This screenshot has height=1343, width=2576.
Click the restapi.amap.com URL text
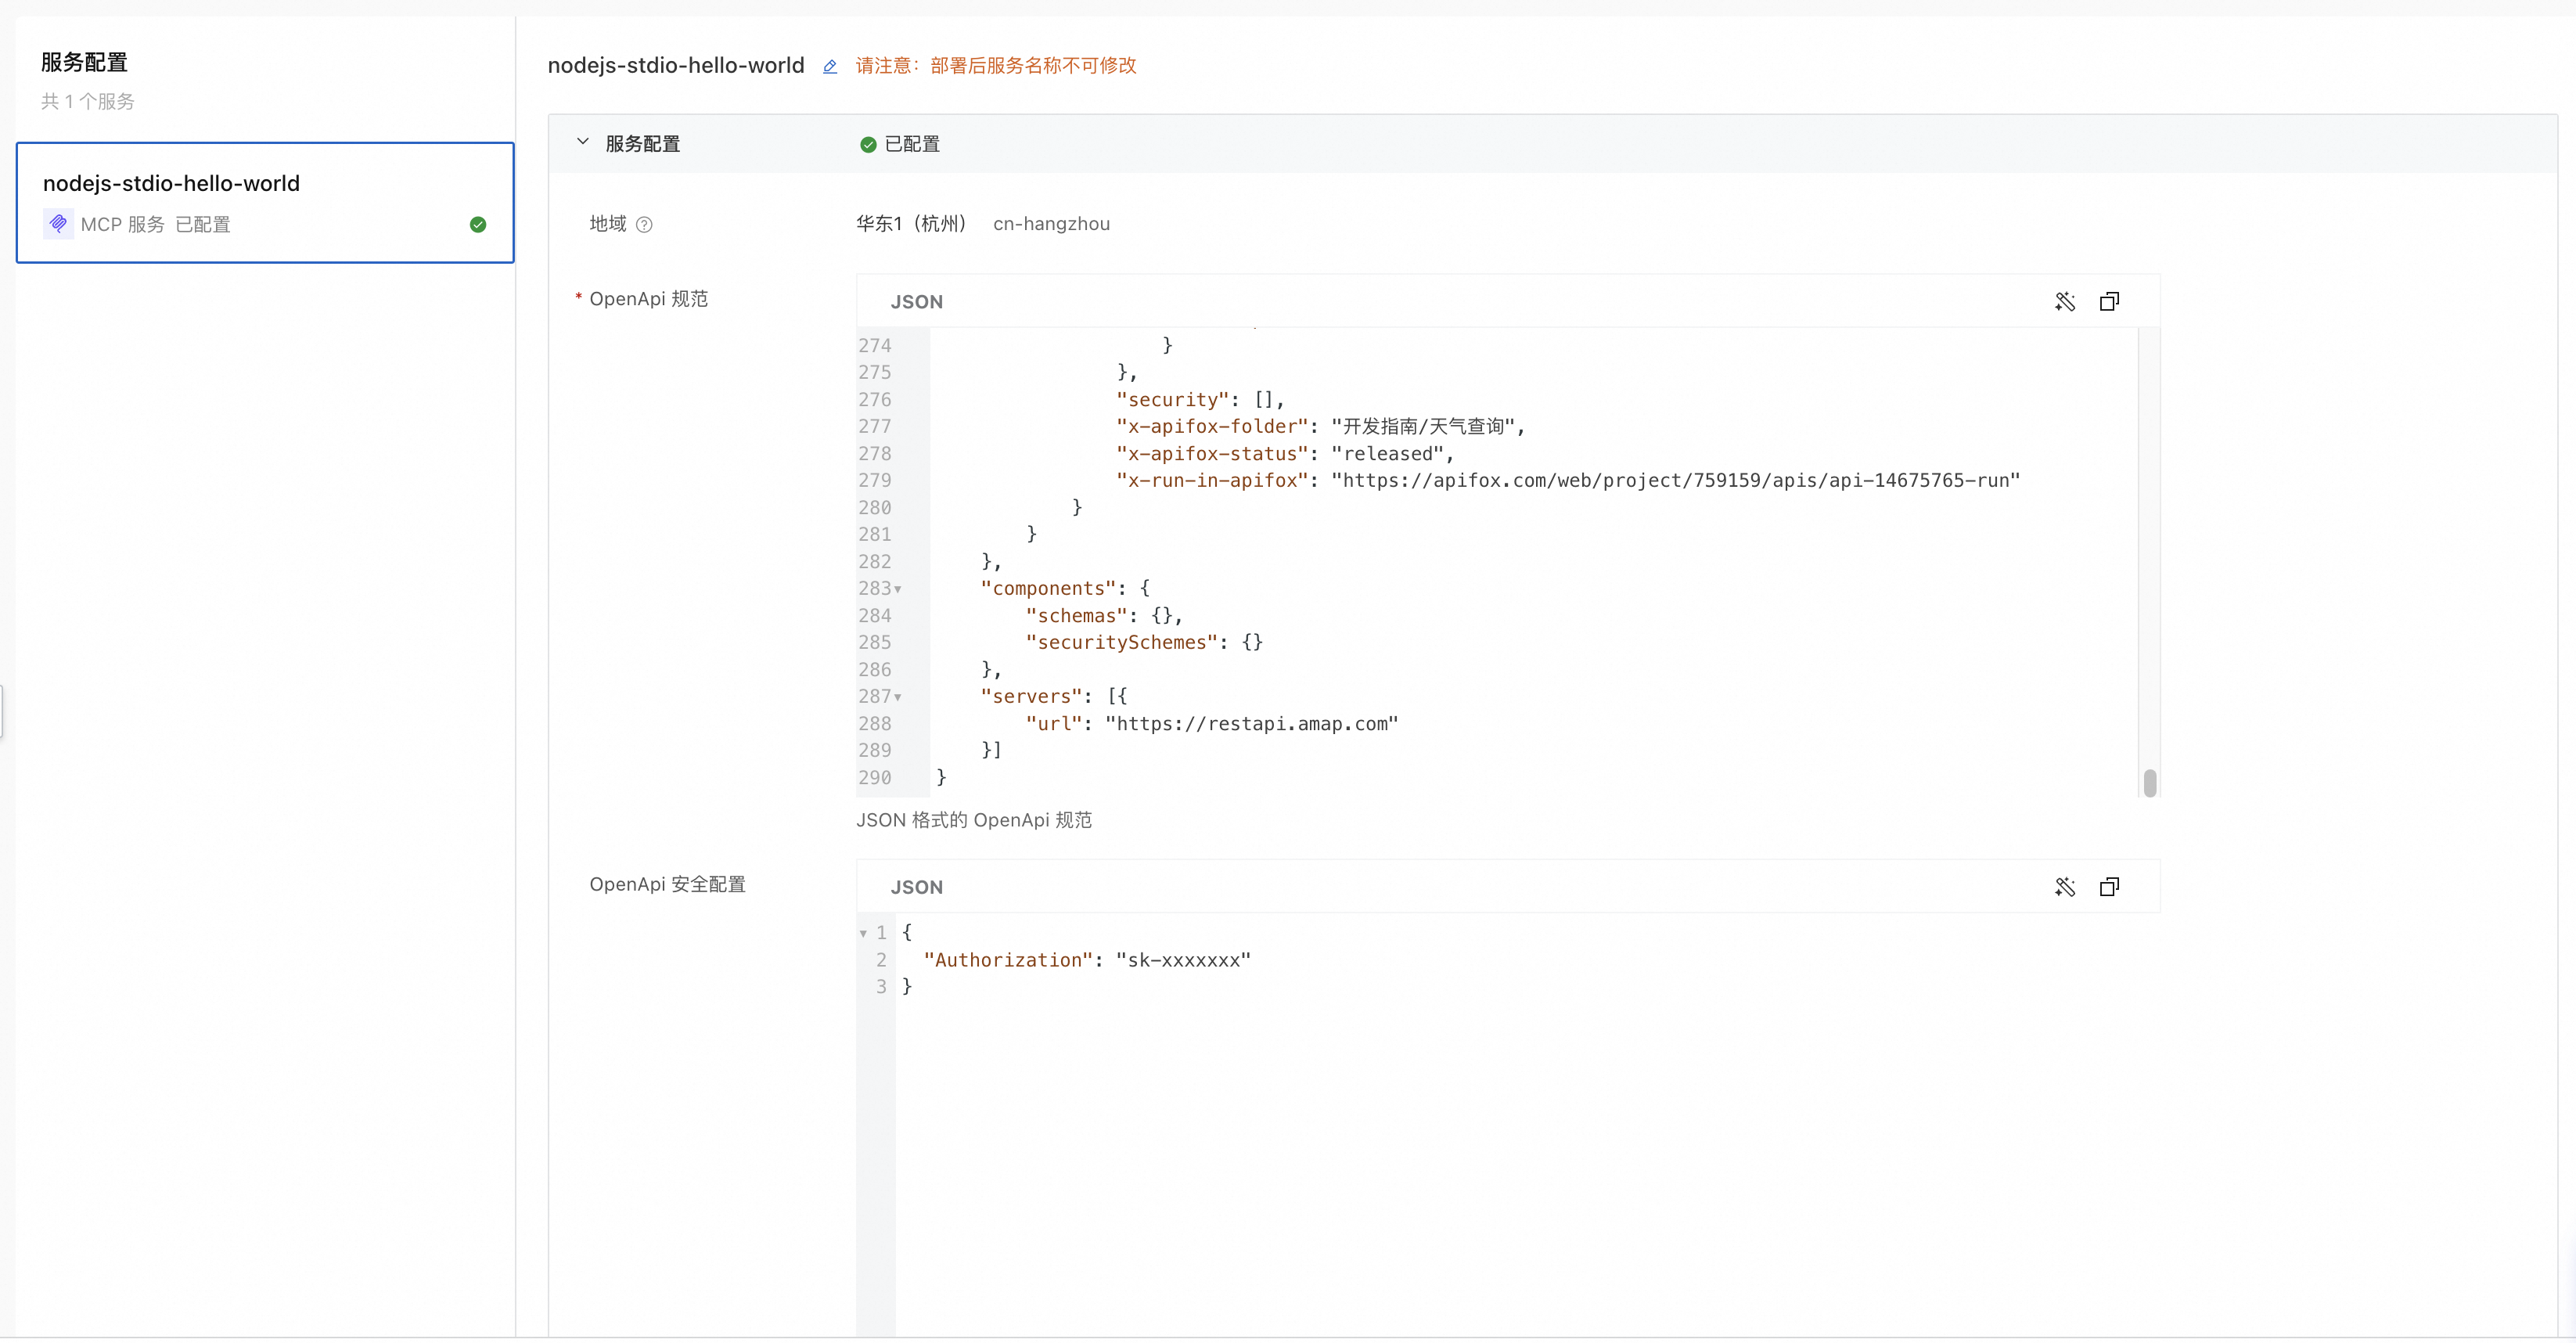(1251, 724)
